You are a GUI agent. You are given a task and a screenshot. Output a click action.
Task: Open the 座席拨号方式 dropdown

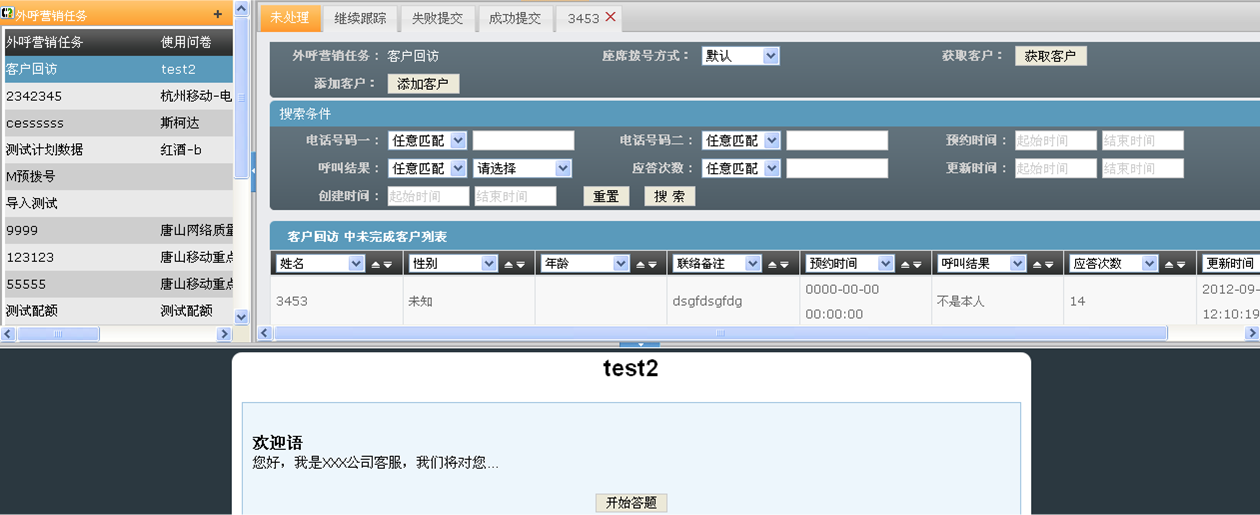771,56
